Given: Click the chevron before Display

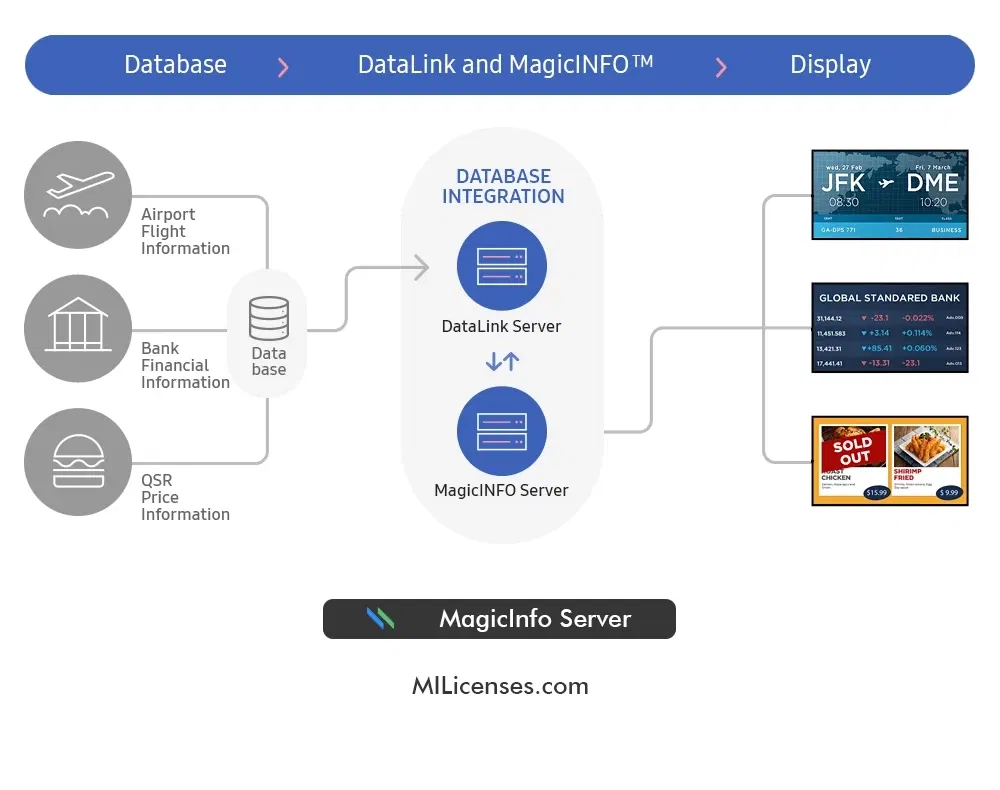Looking at the screenshot, I should [x=721, y=67].
